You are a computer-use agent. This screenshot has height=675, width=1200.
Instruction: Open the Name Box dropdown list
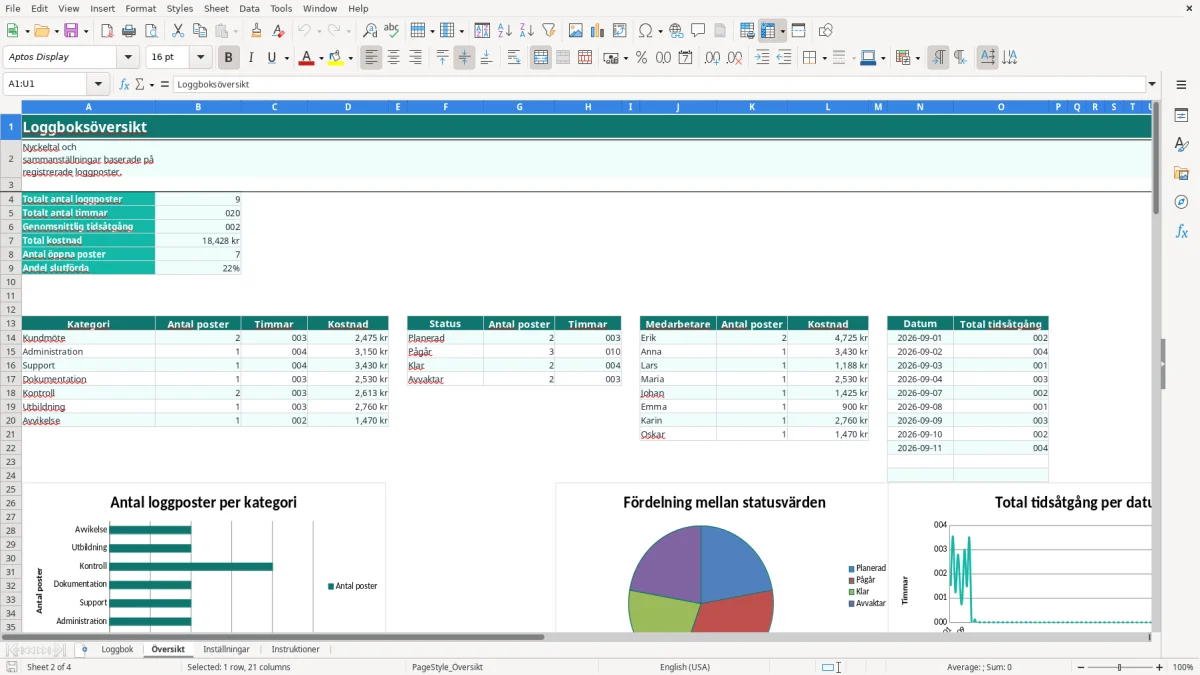(x=98, y=85)
